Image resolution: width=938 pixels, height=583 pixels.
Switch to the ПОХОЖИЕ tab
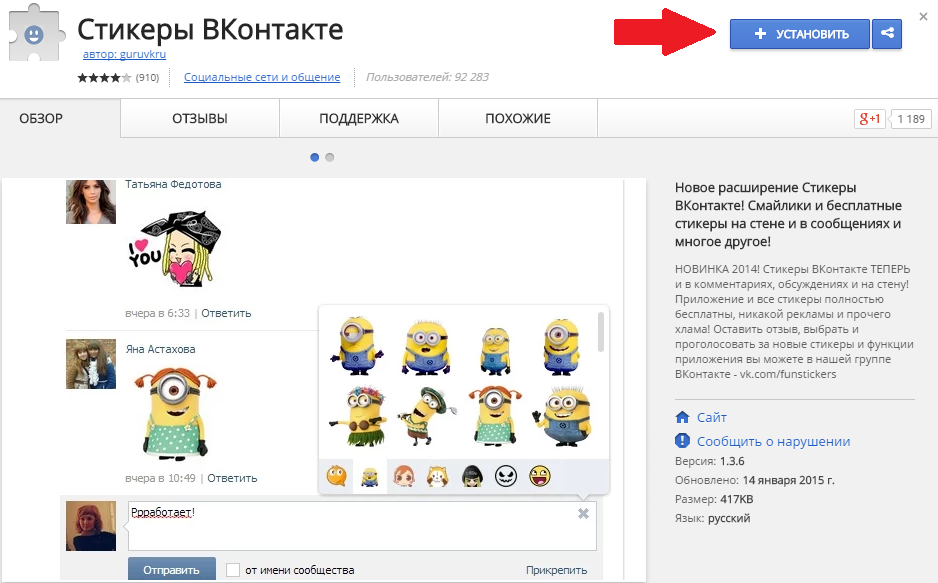518,118
